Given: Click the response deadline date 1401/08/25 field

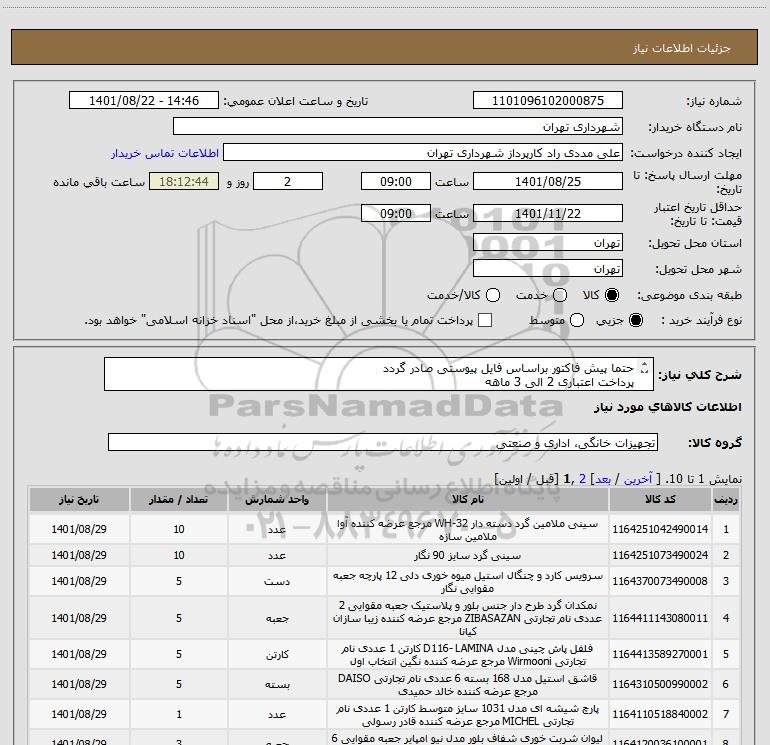Looking at the screenshot, I should (548, 181).
